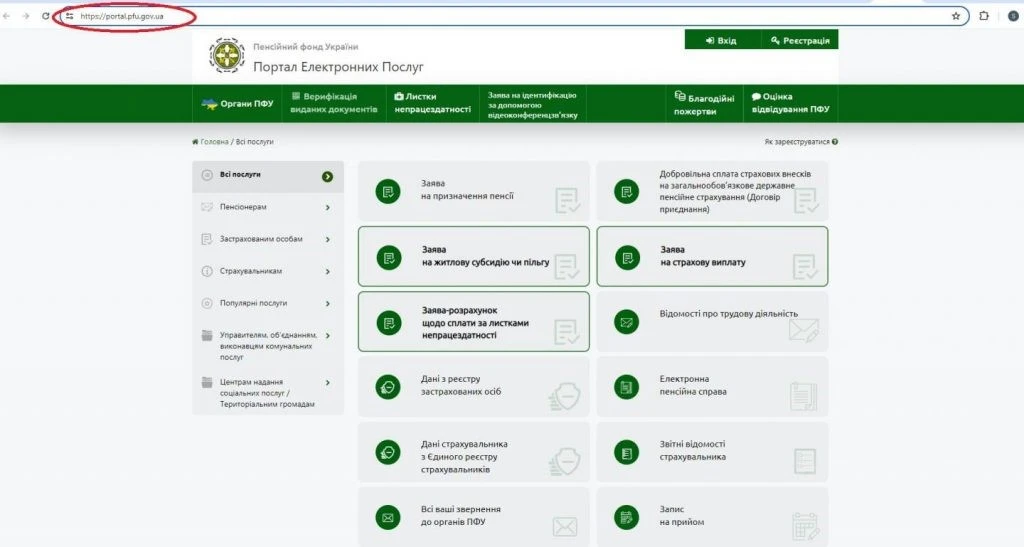Click the Pension Fund of Ukraine logo
The image size is (1024, 547).
(x=226, y=56)
